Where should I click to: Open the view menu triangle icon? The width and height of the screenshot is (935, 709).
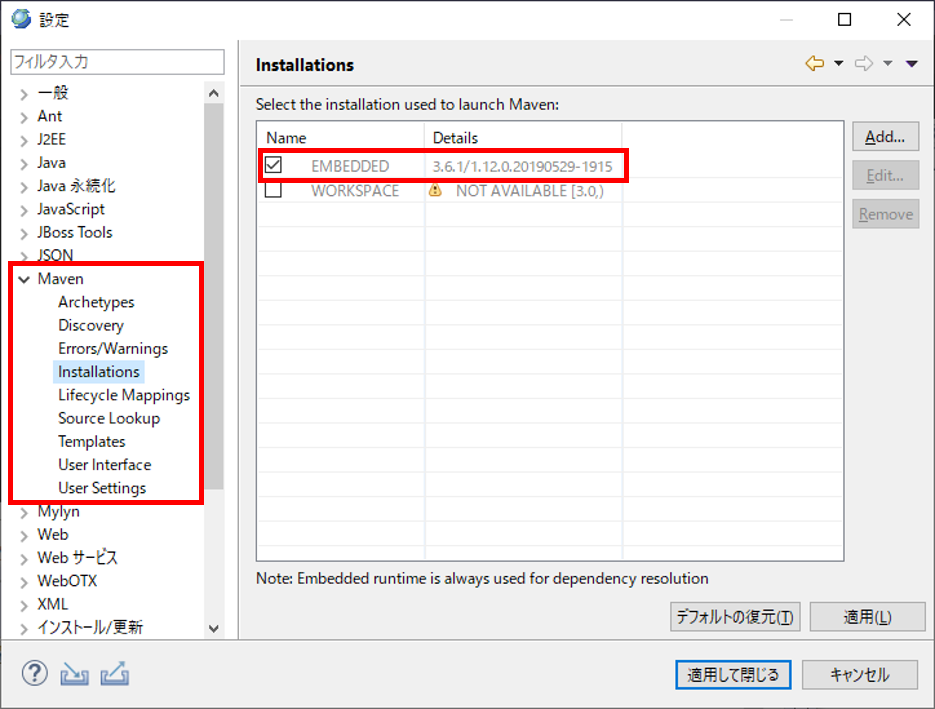tap(911, 64)
